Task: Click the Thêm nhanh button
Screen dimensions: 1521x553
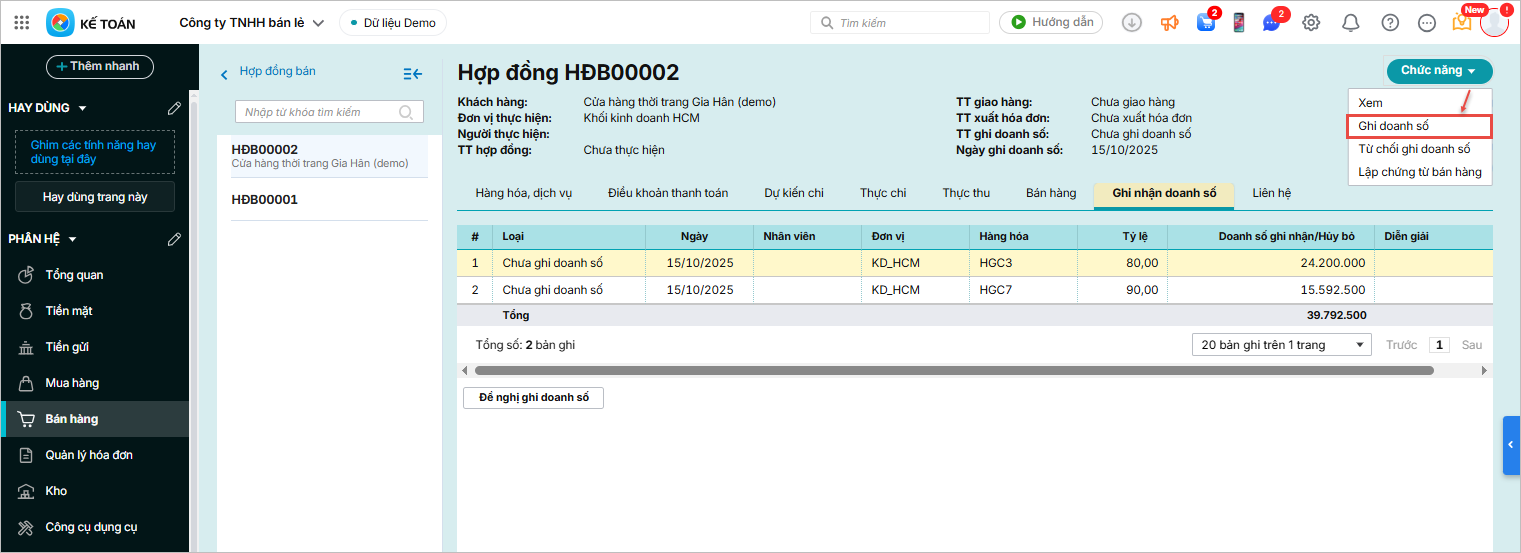Action: (99, 66)
